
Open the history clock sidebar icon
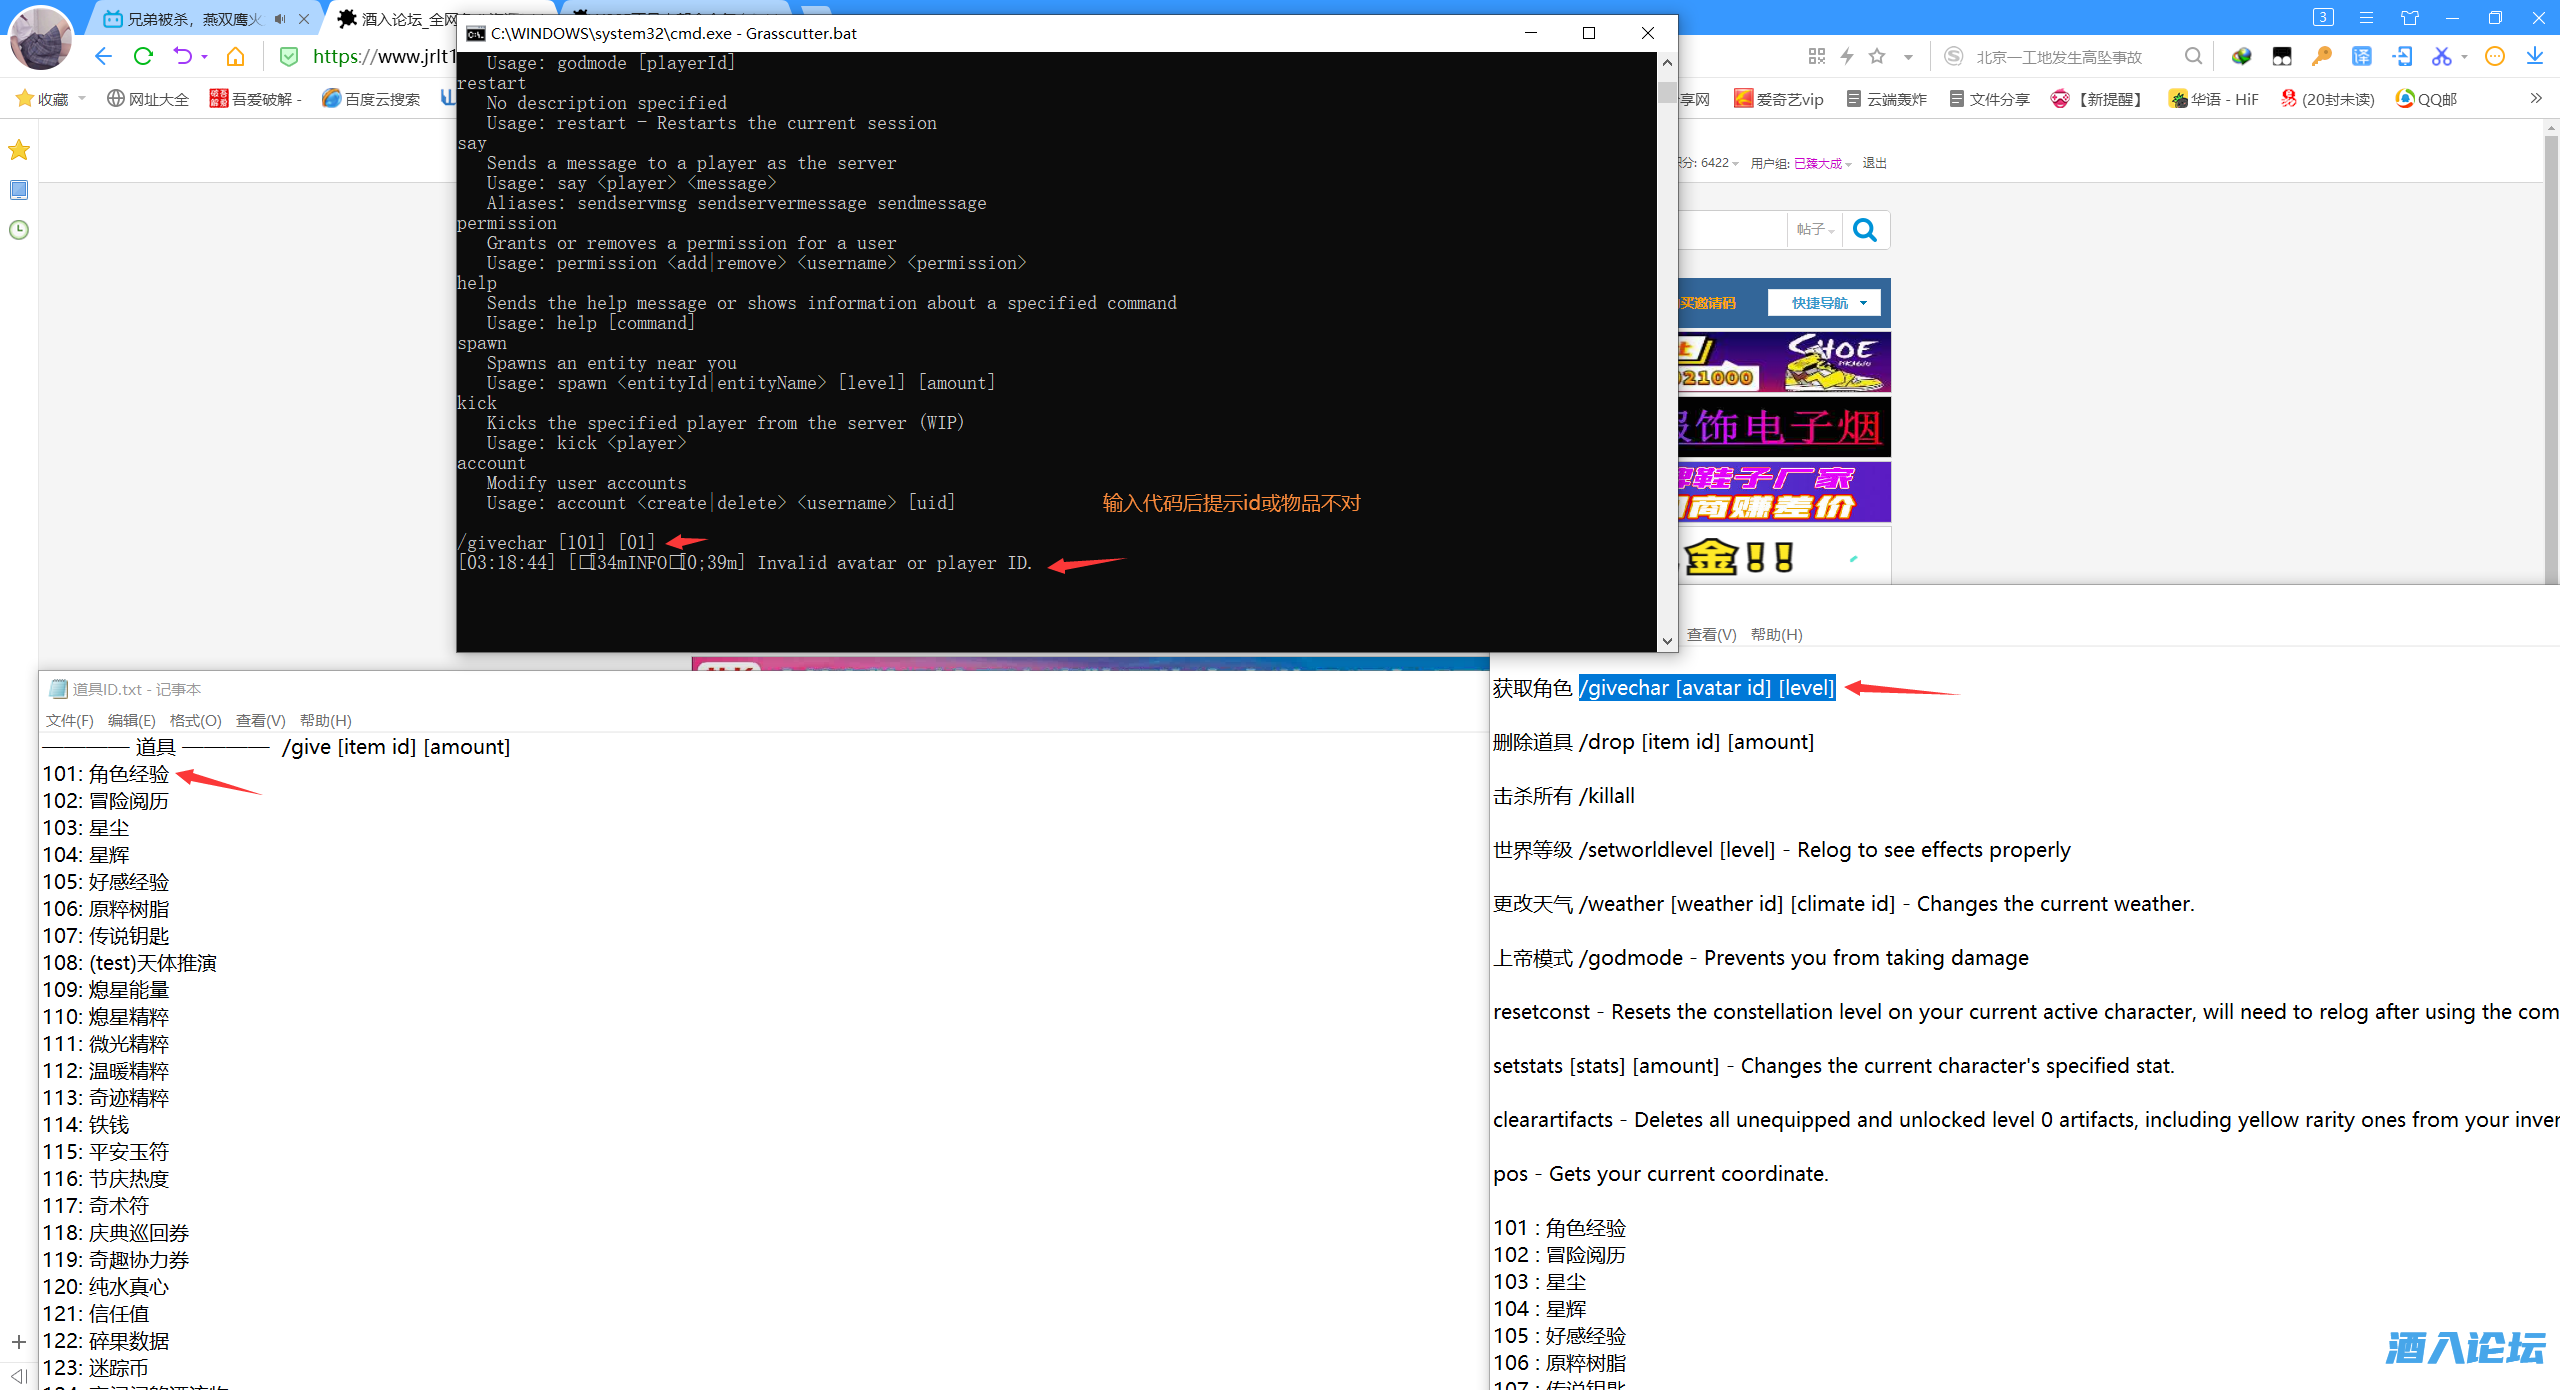coord(18,230)
